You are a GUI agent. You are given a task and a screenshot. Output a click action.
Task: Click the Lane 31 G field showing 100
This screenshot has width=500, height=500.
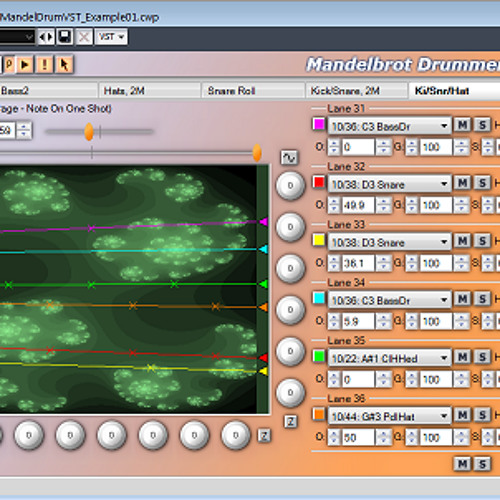pyautogui.click(x=436, y=147)
